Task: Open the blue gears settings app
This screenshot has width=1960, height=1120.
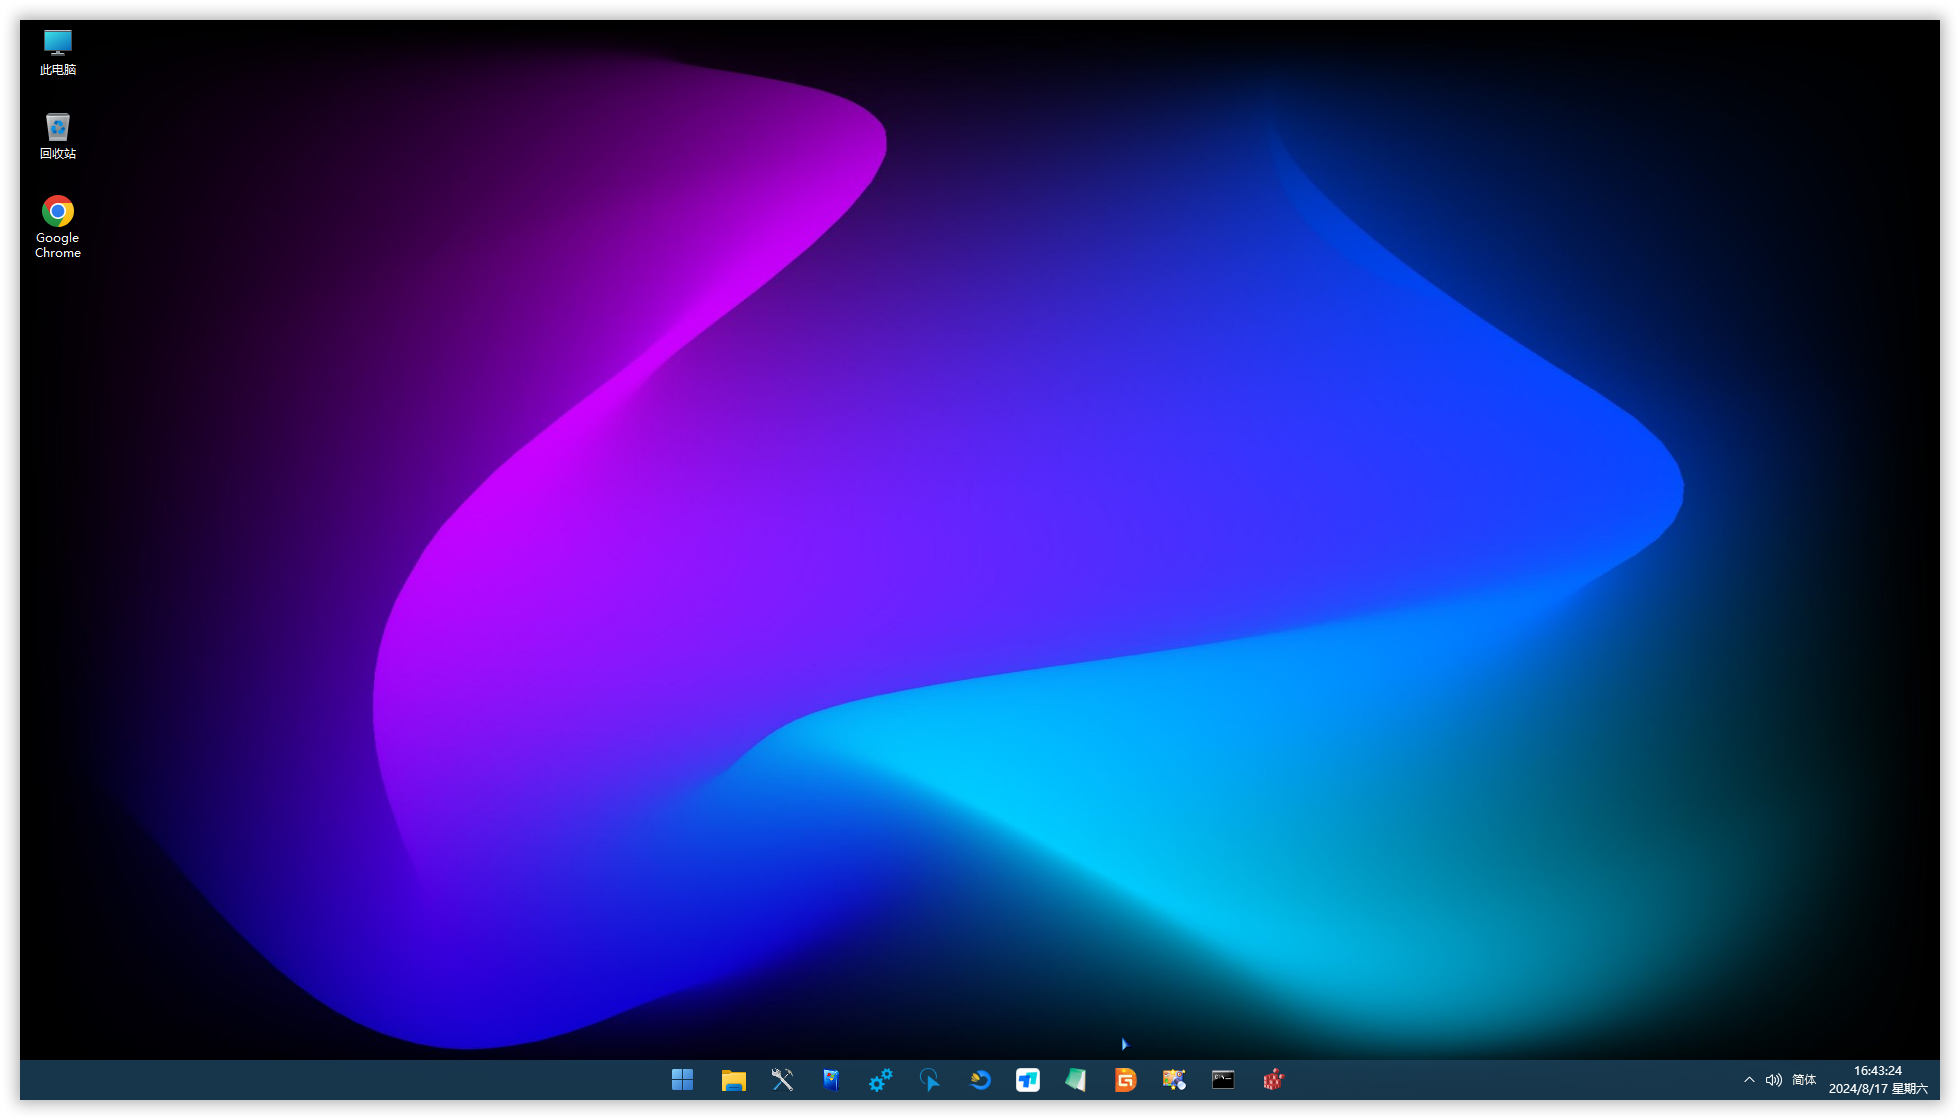Action: coord(880,1080)
